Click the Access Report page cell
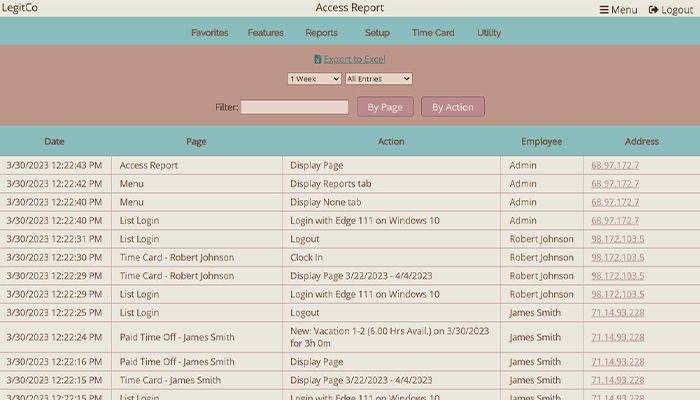 pyautogui.click(x=149, y=165)
